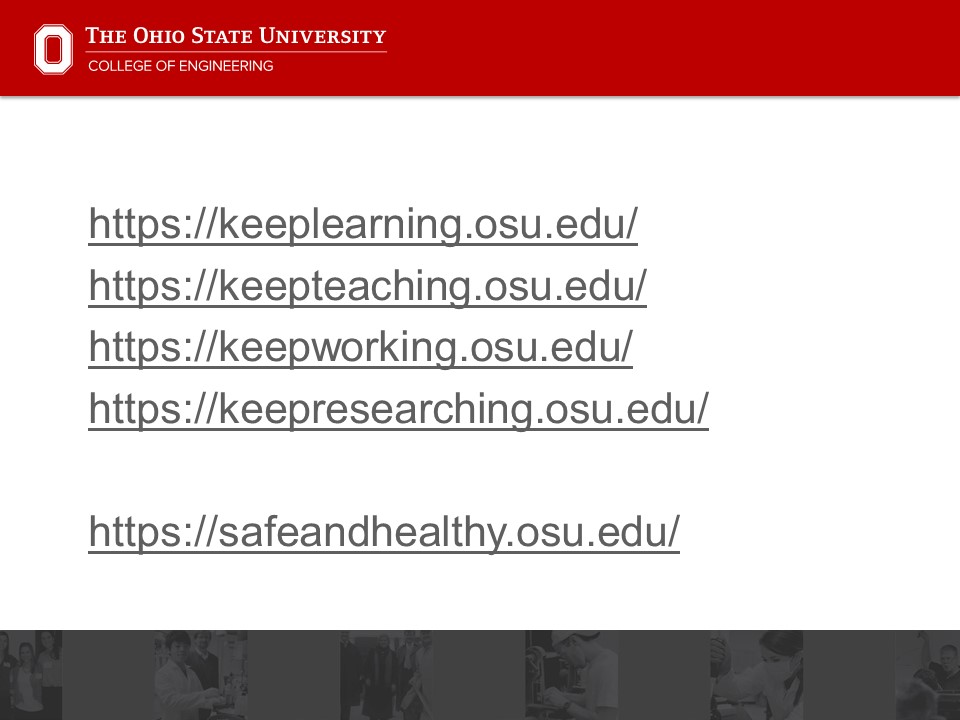Screen dimensions: 960x720
Task: Click the blank white slide background
Action: click(x=820, y=300)
